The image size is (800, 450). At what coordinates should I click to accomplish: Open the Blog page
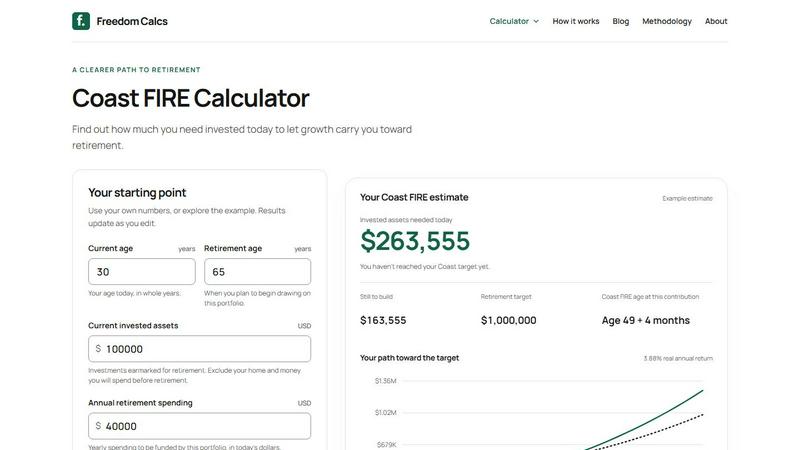(620, 21)
